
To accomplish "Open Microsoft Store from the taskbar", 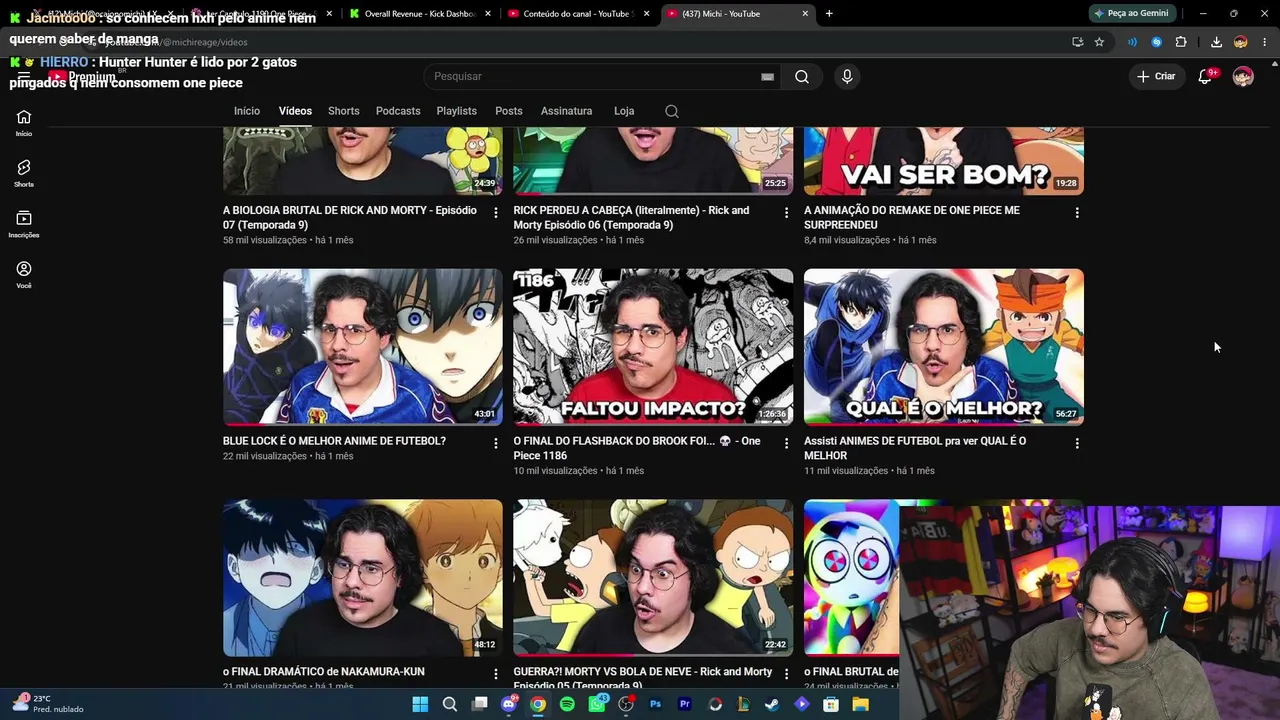I will point(831,704).
